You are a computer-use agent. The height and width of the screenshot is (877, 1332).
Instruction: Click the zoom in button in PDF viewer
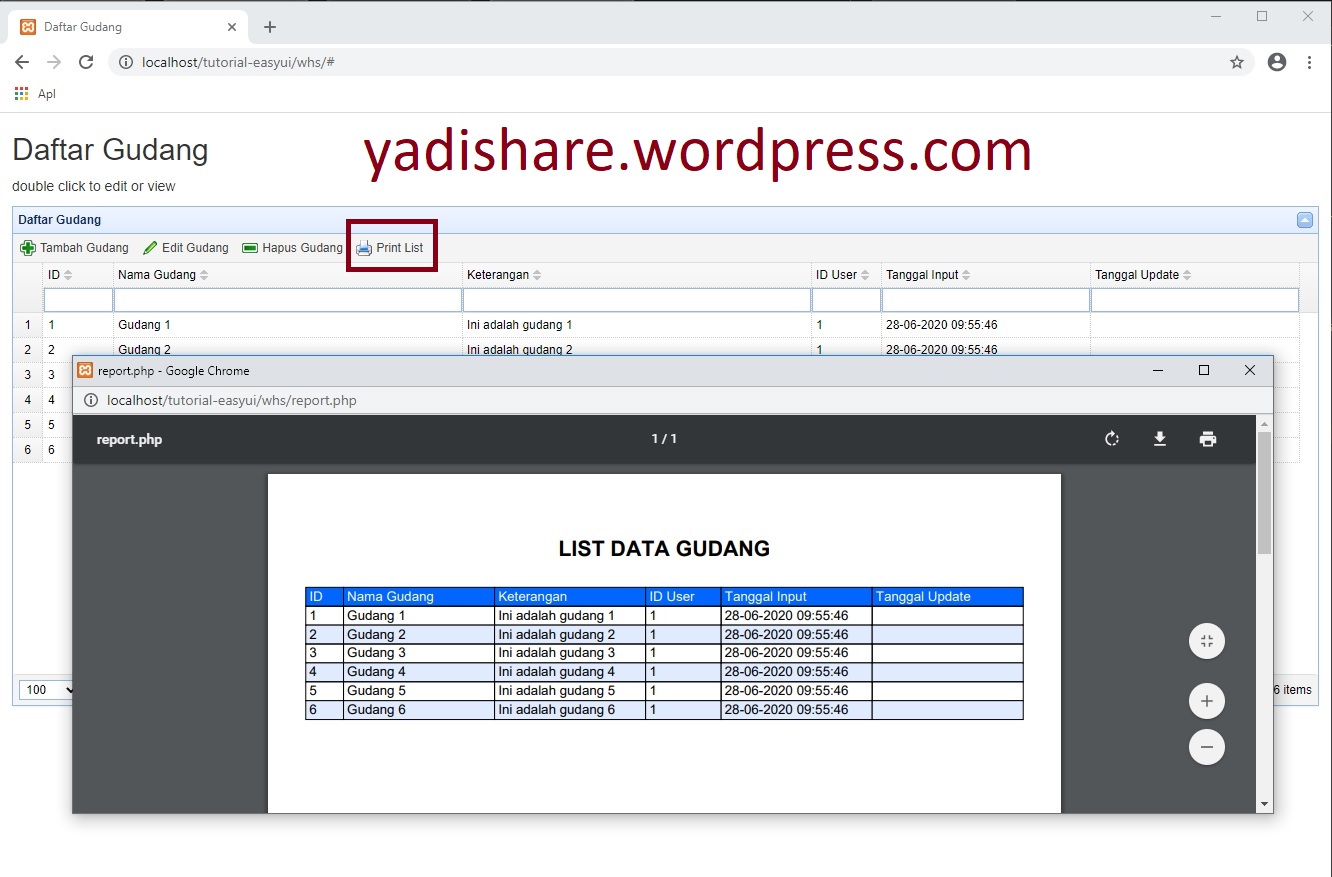click(1207, 701)
